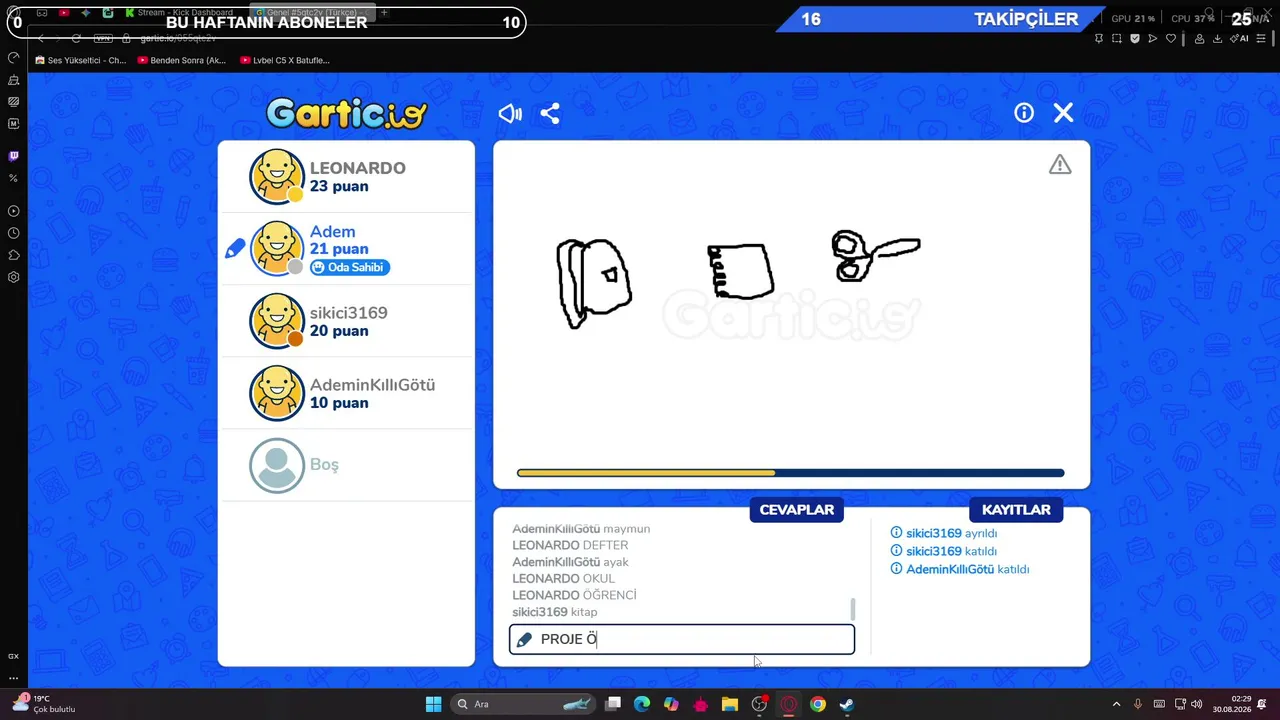Expand hidden system tray icons

[1116, 704]
